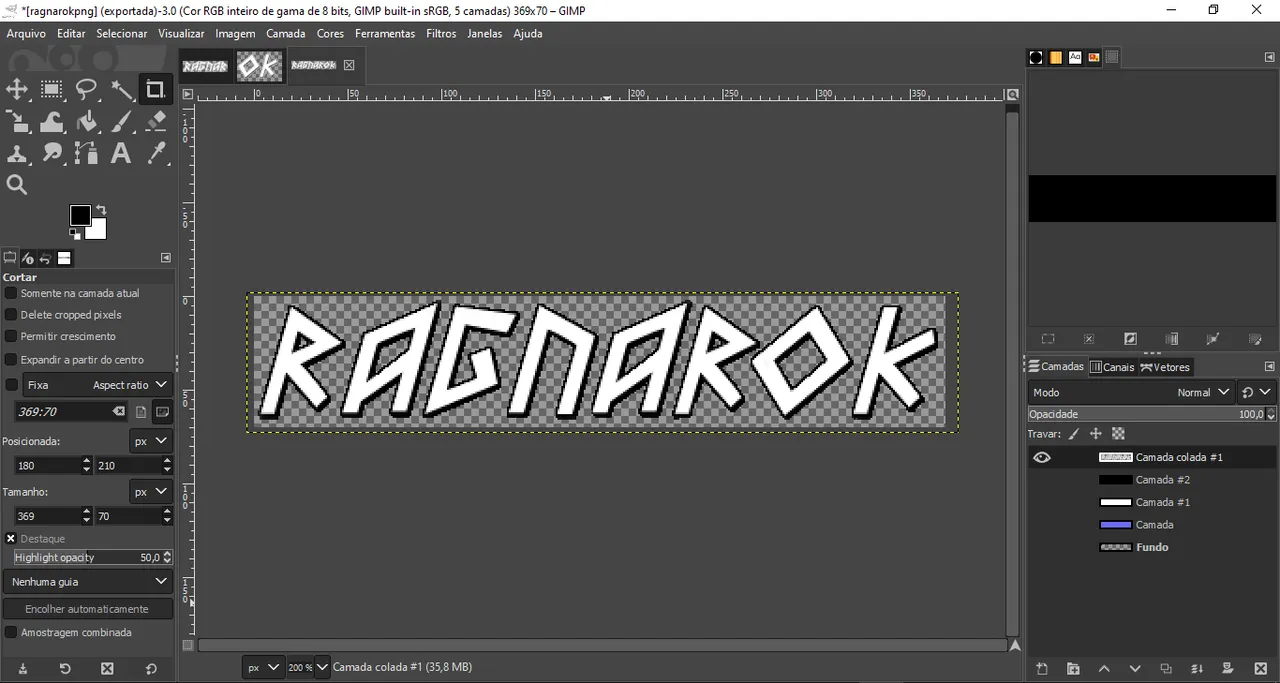This screenshot has height=683, width=1280.
Task: Select the Bucket Fill tool
Action: point(87,122)
